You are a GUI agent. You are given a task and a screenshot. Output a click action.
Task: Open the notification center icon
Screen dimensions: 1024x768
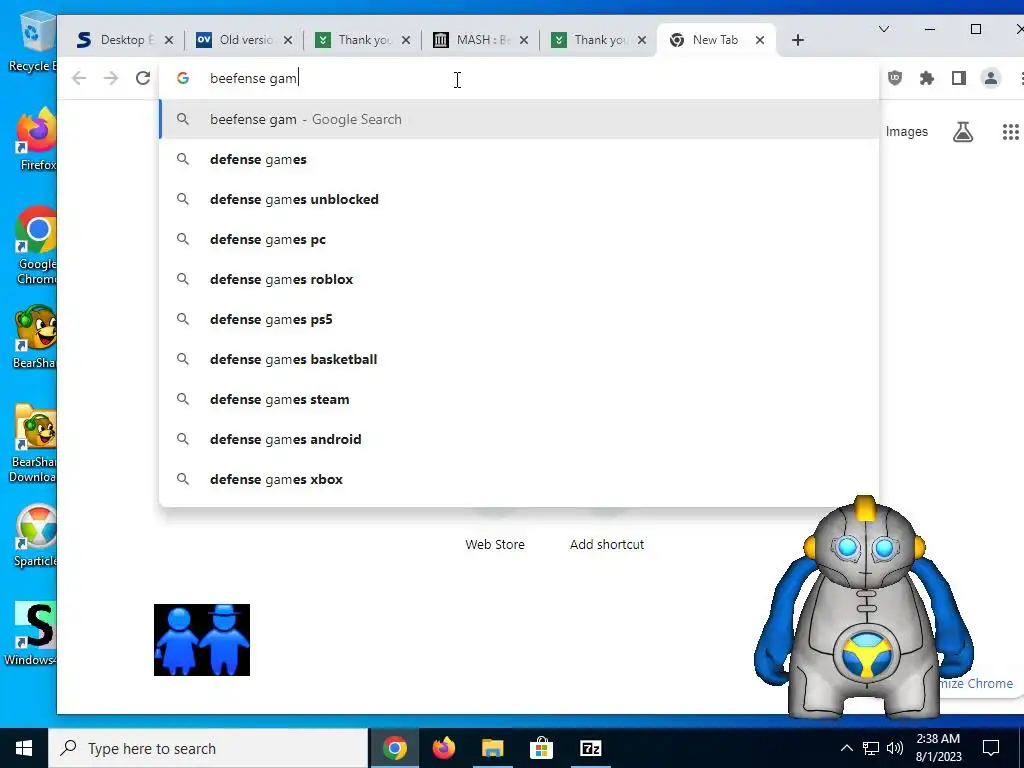click(x=991, y=748)
